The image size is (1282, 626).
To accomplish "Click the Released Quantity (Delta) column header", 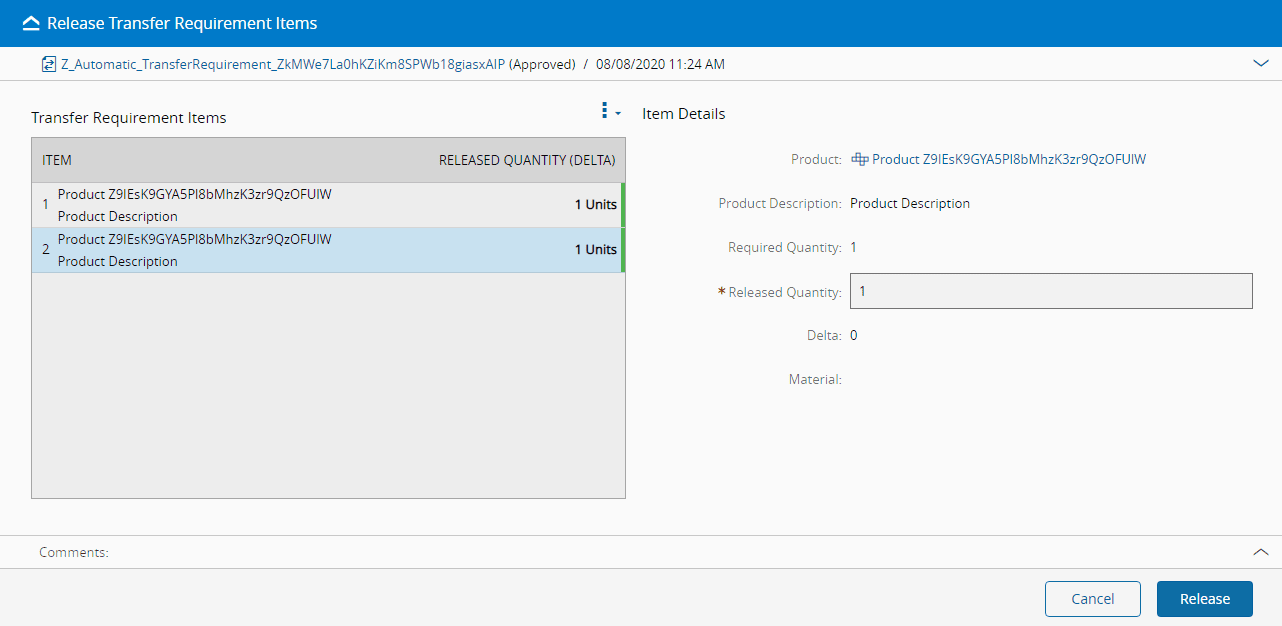I will point(527,160).
